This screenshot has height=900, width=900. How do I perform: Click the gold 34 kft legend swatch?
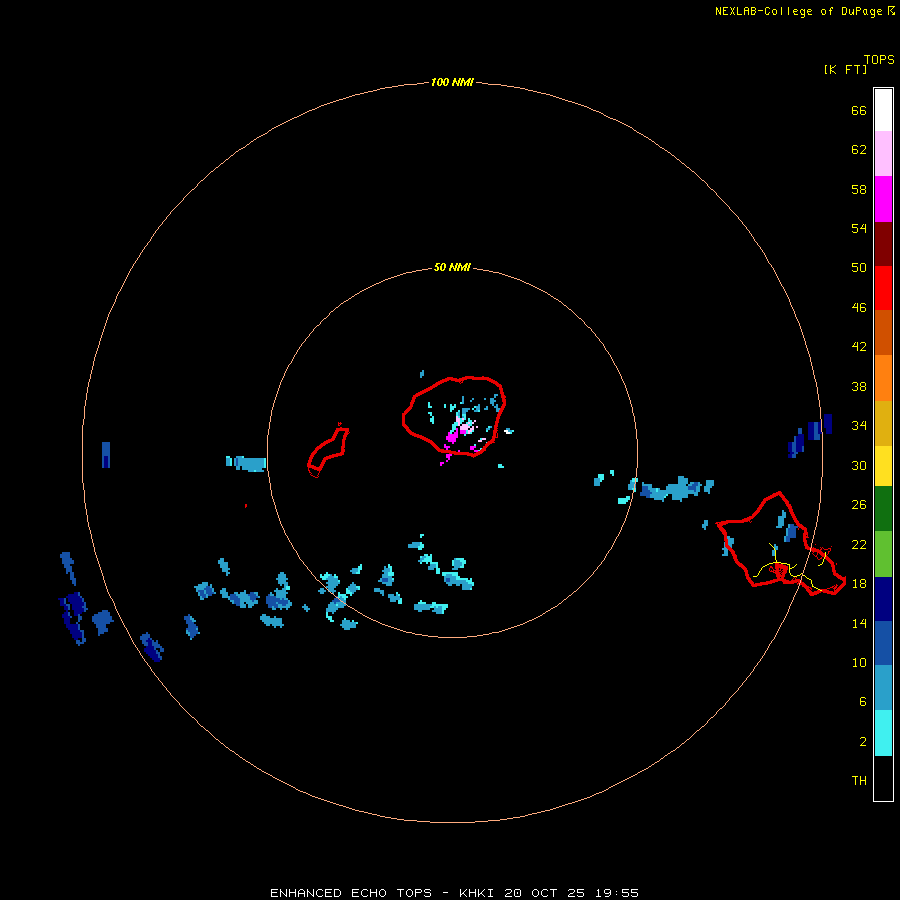click(883, 423)
